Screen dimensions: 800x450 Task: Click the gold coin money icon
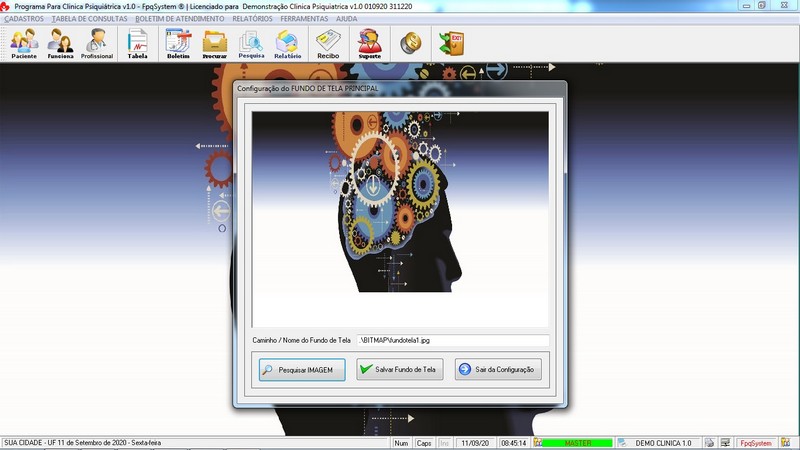[410, 43]
